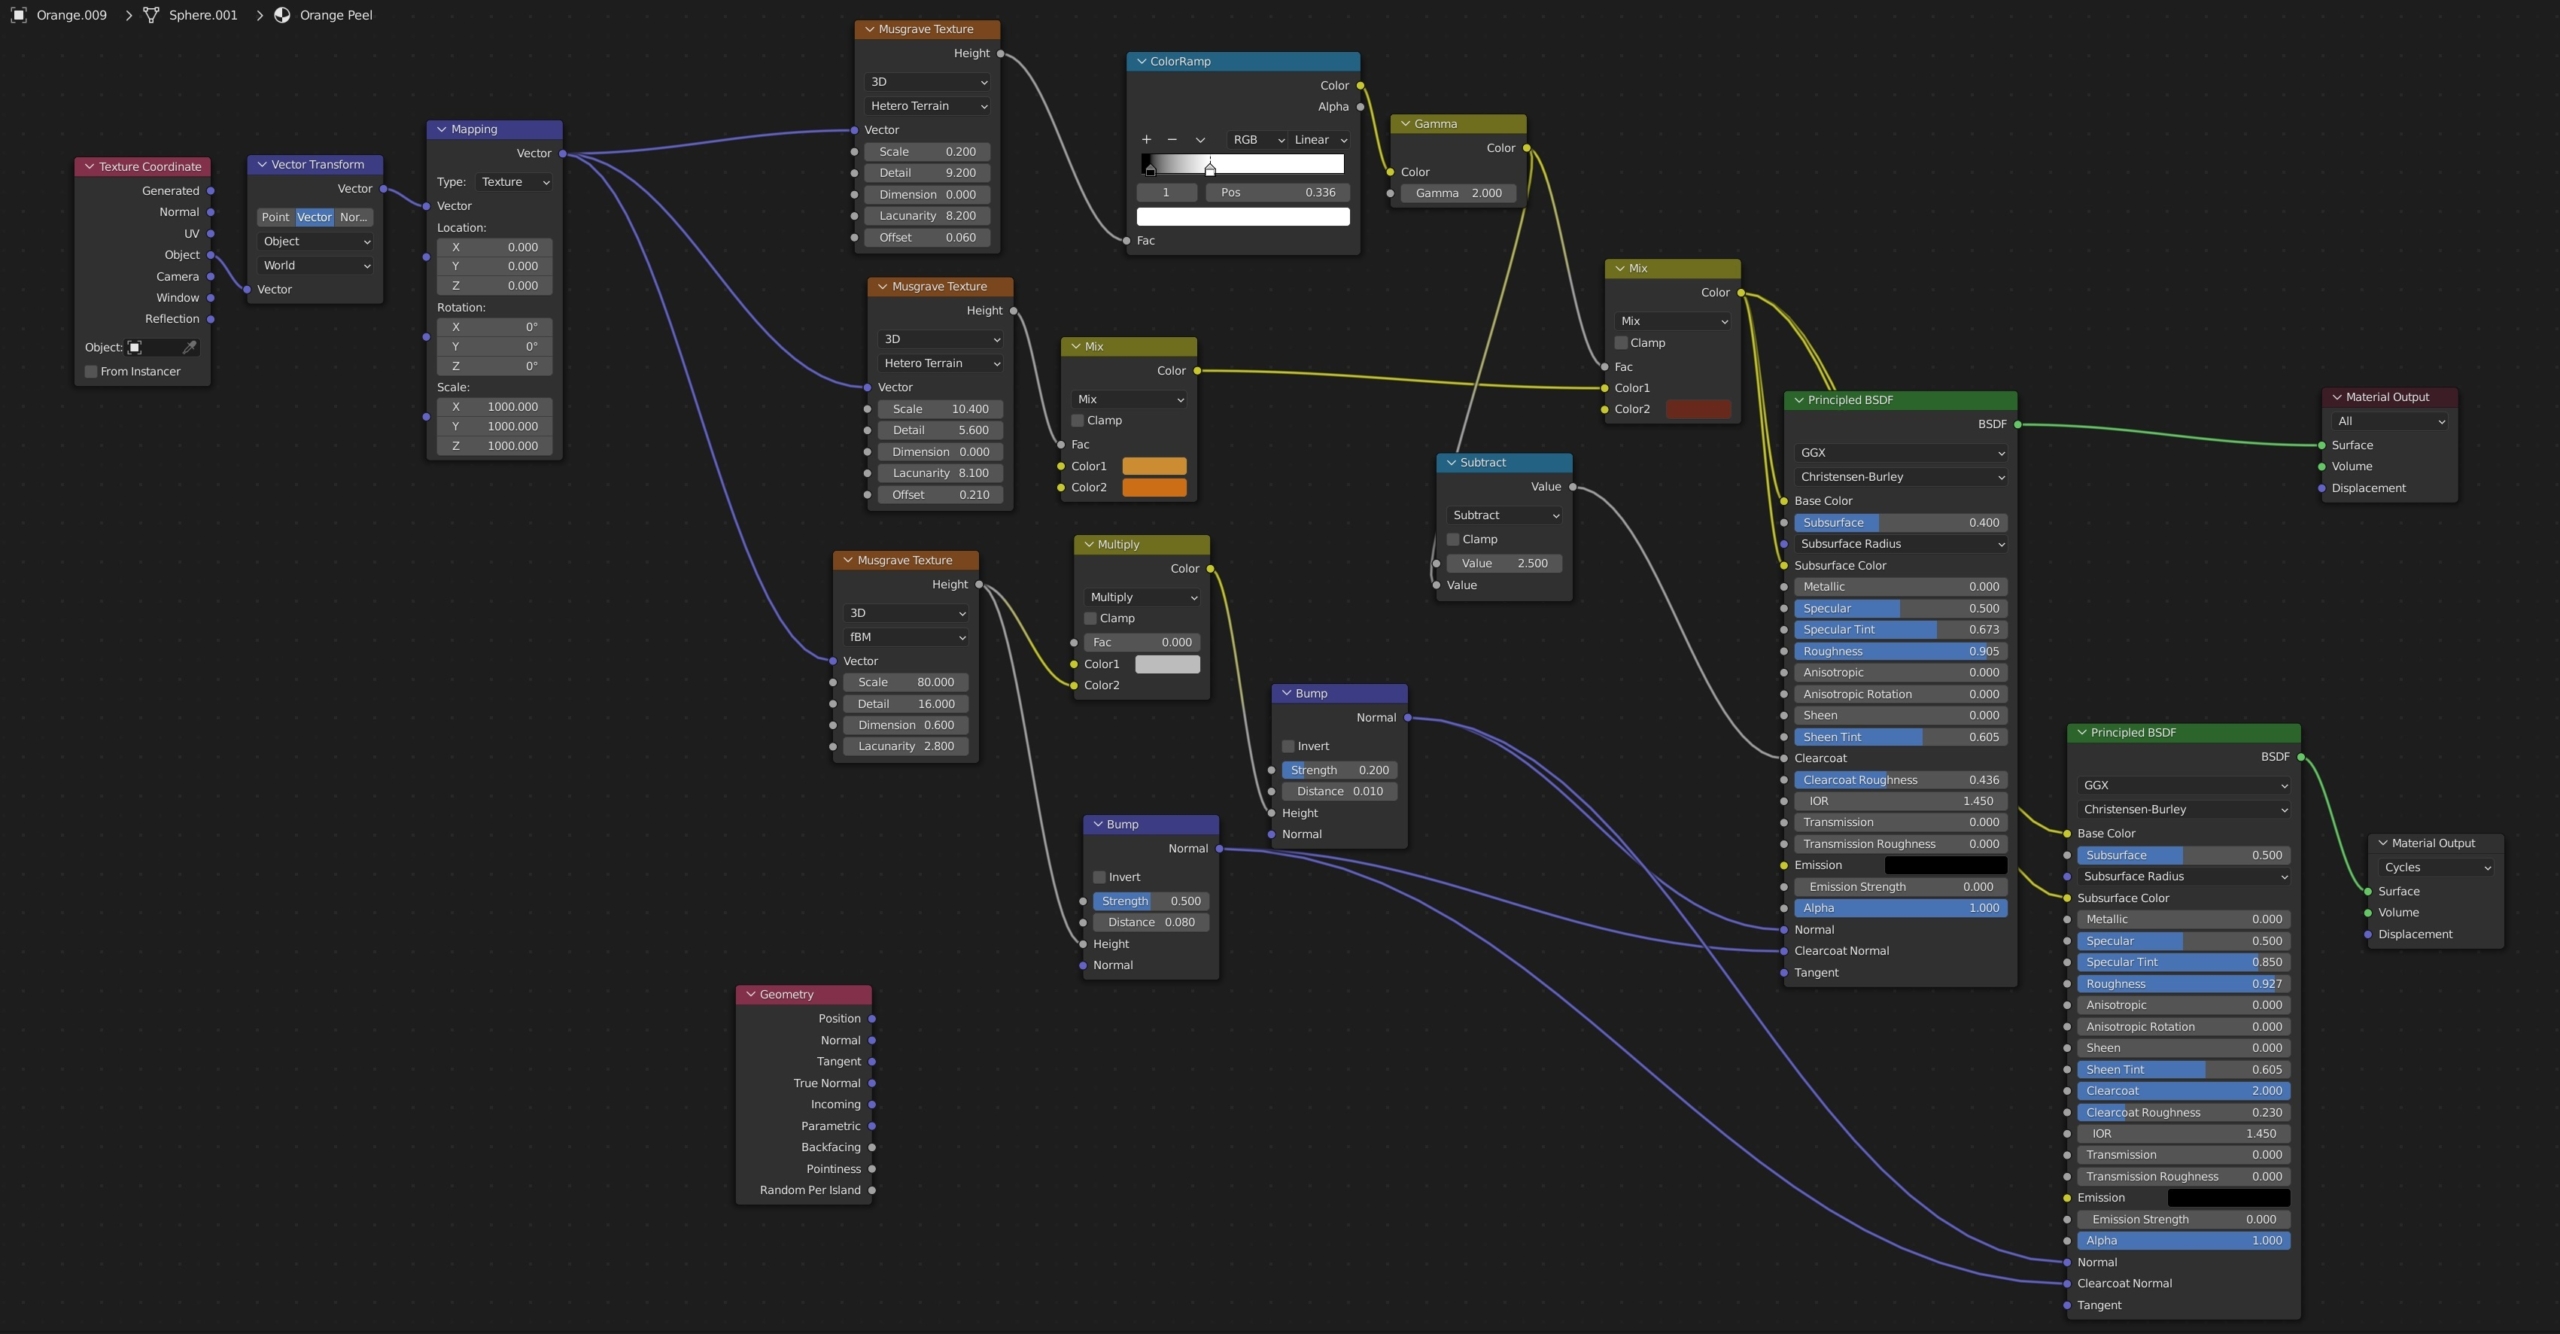Viewport: 2560px width, 1334px height.
Task: Click the orange Color1 swatch in Mix node
Action: 1154,467
